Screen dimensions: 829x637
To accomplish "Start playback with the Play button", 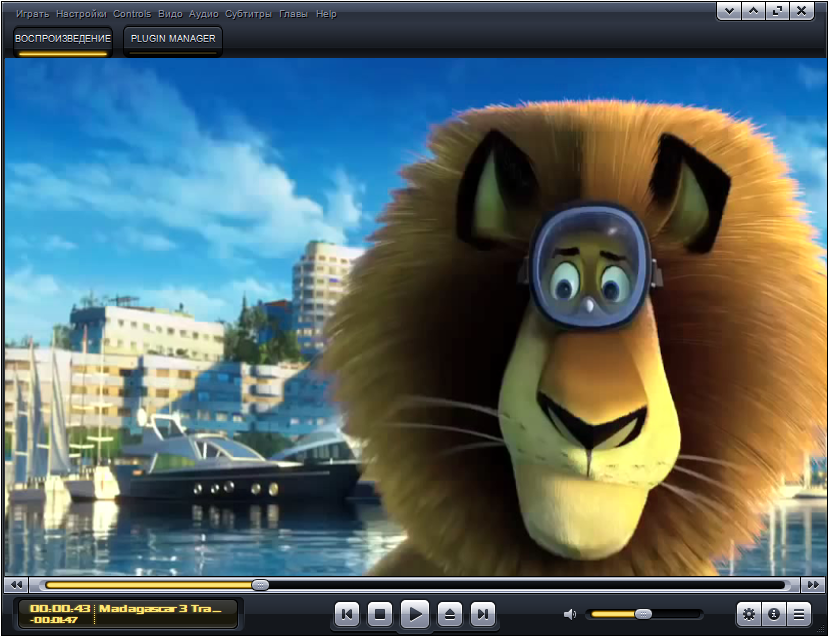I will [x=415, y=614].
